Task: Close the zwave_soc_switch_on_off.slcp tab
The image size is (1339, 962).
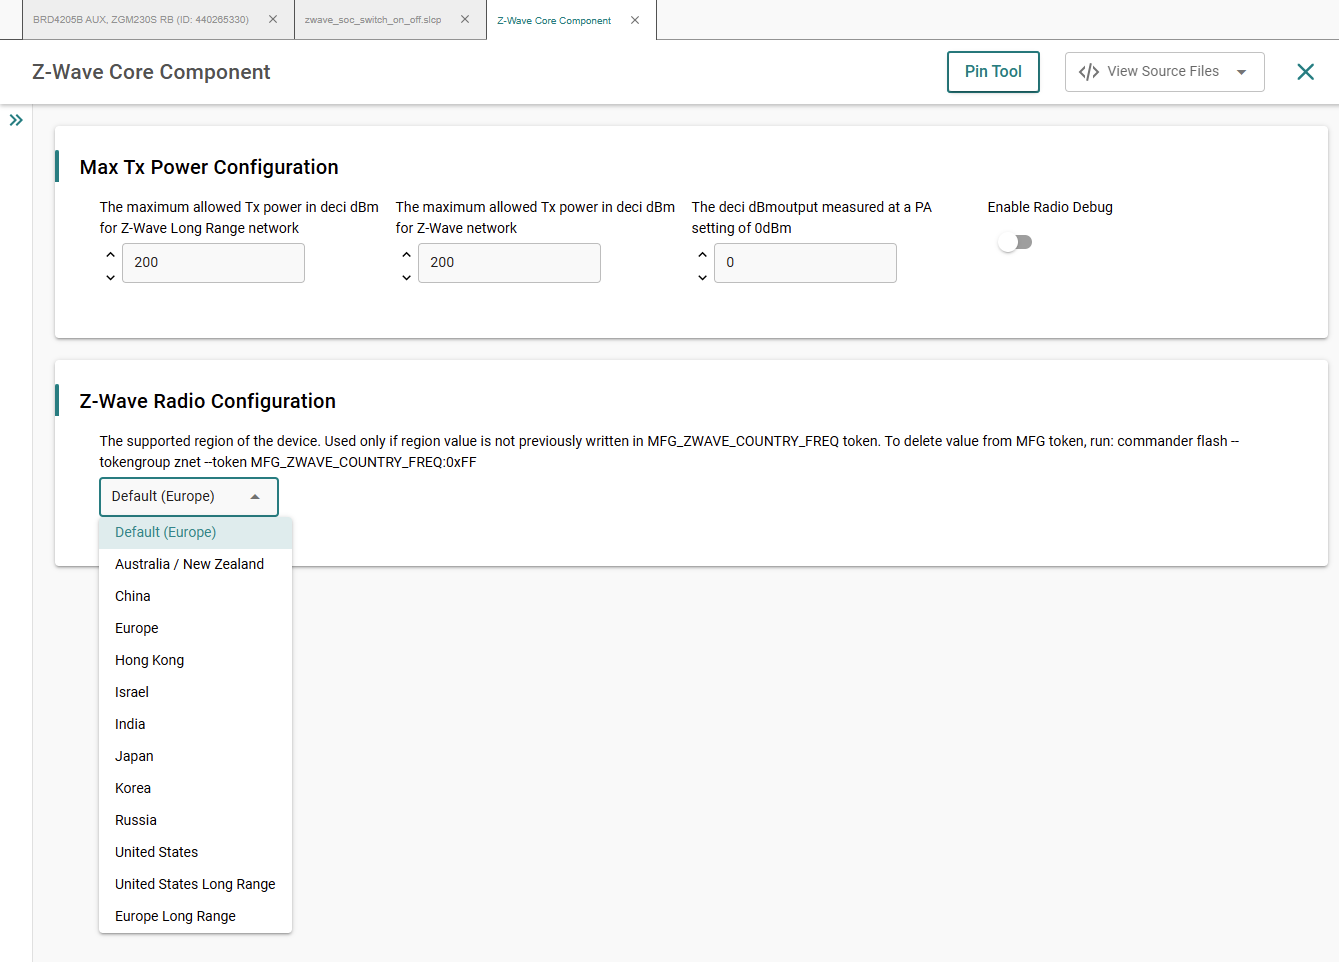Action: point(464,18)
